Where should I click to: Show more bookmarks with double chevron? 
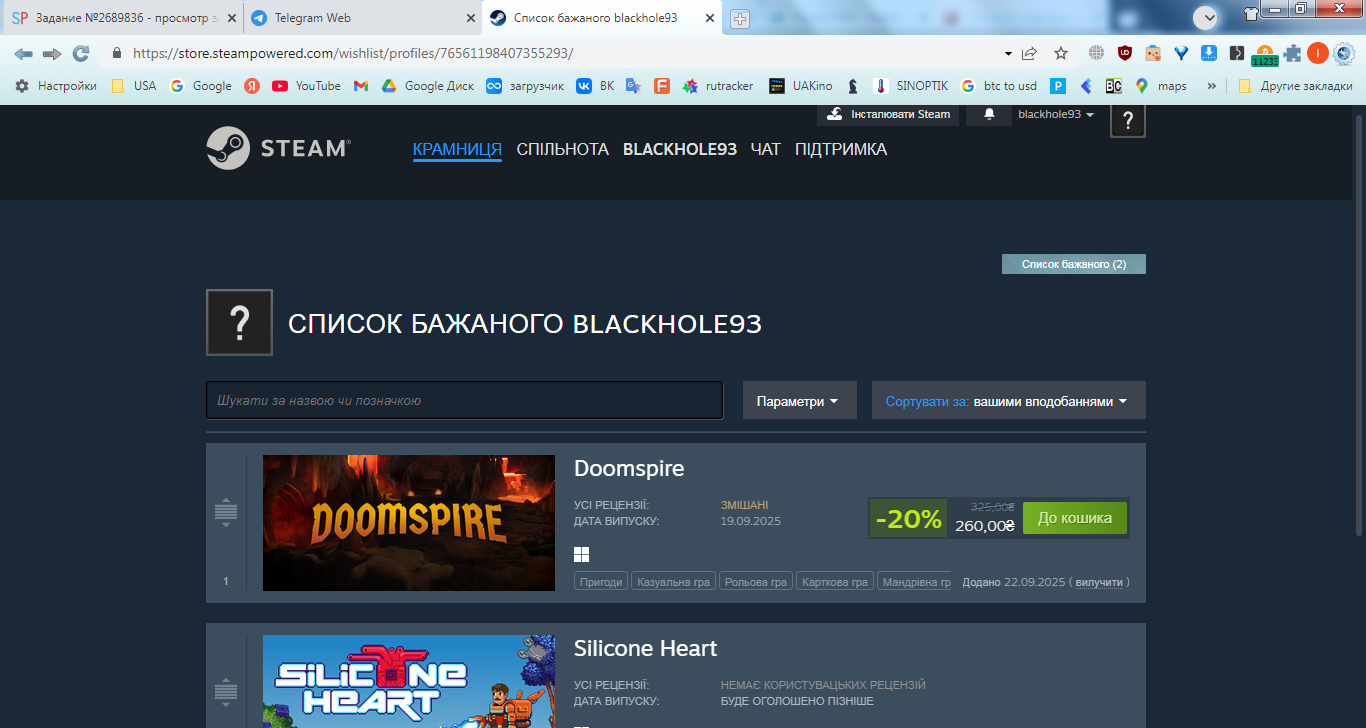click(1212, 86)
